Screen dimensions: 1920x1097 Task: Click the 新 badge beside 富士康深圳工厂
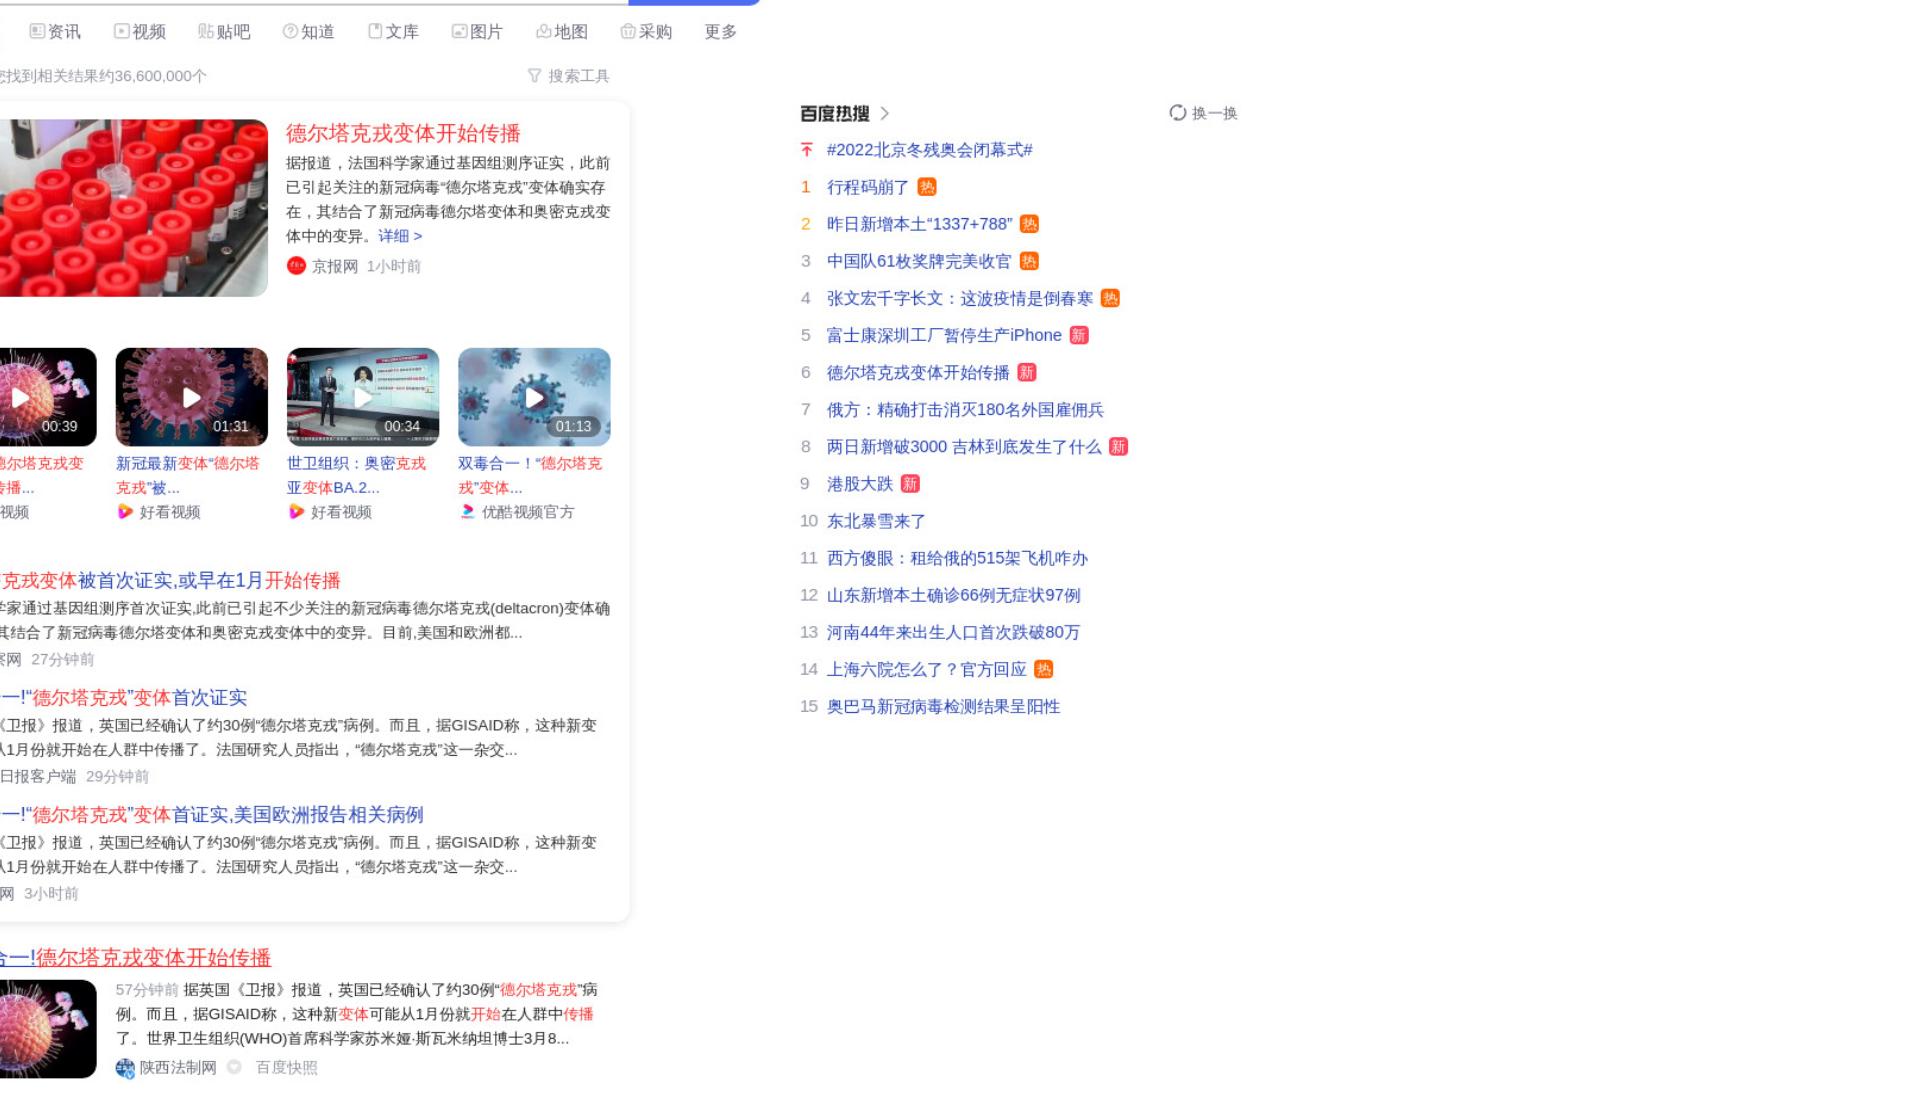click(1078, 335)
